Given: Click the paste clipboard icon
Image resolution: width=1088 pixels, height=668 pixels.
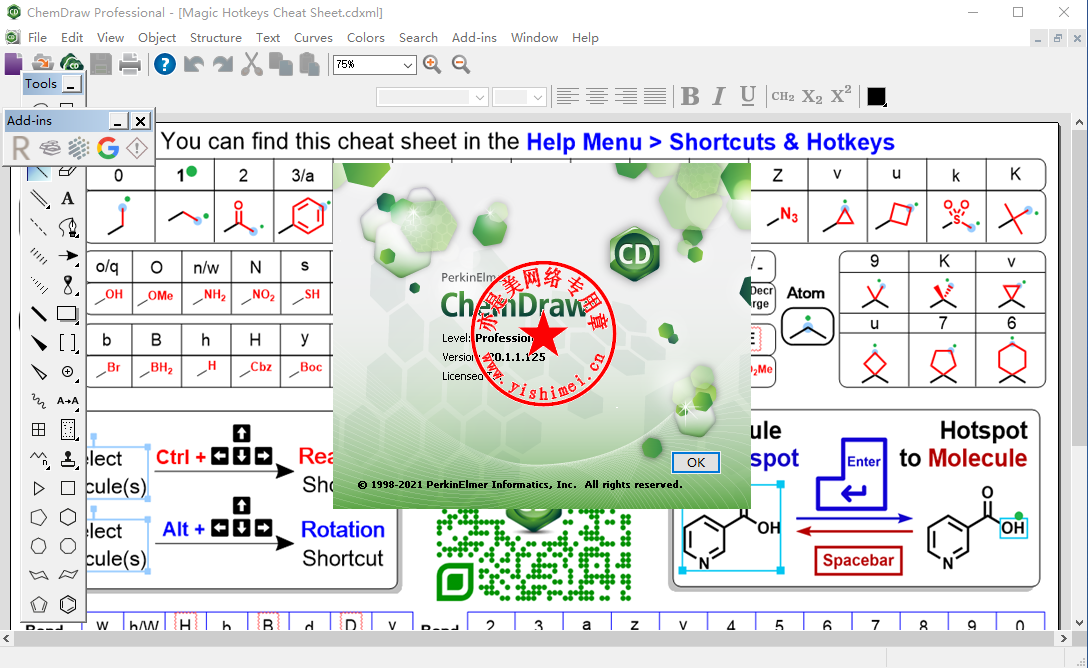Looking at the screenshot, I should [x=309, y=65].
